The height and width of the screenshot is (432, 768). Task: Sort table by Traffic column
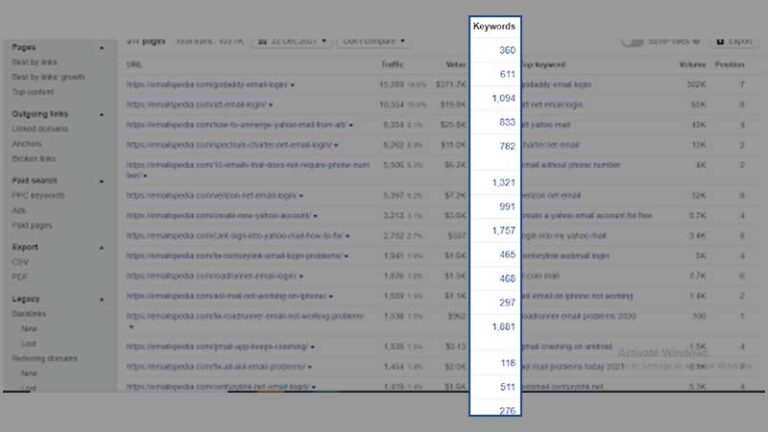[392, 65]
